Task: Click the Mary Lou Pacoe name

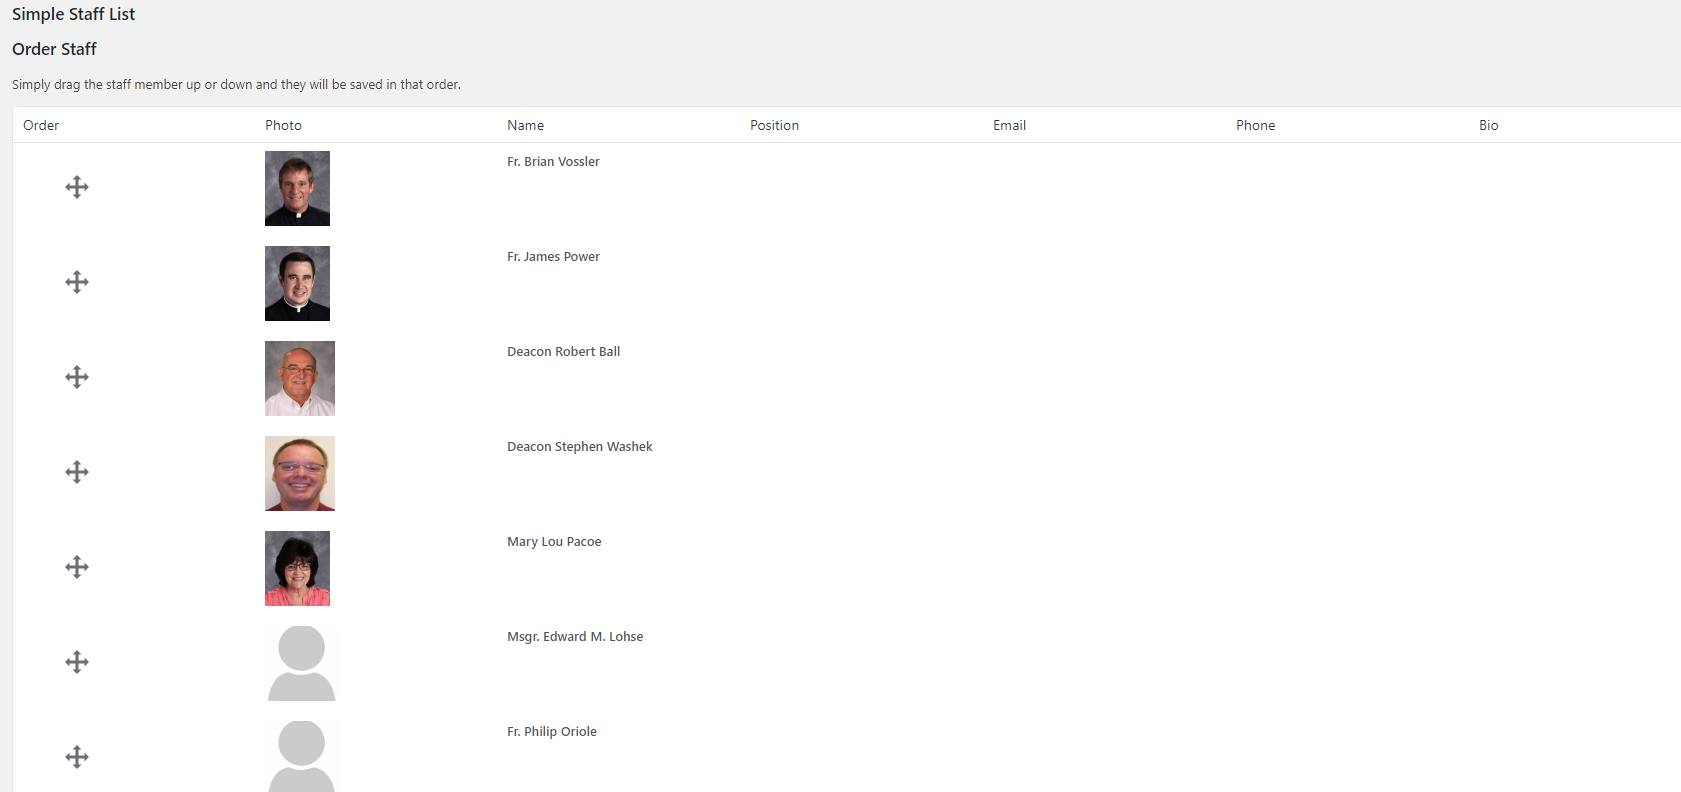Action: click(x=554, y=542)
